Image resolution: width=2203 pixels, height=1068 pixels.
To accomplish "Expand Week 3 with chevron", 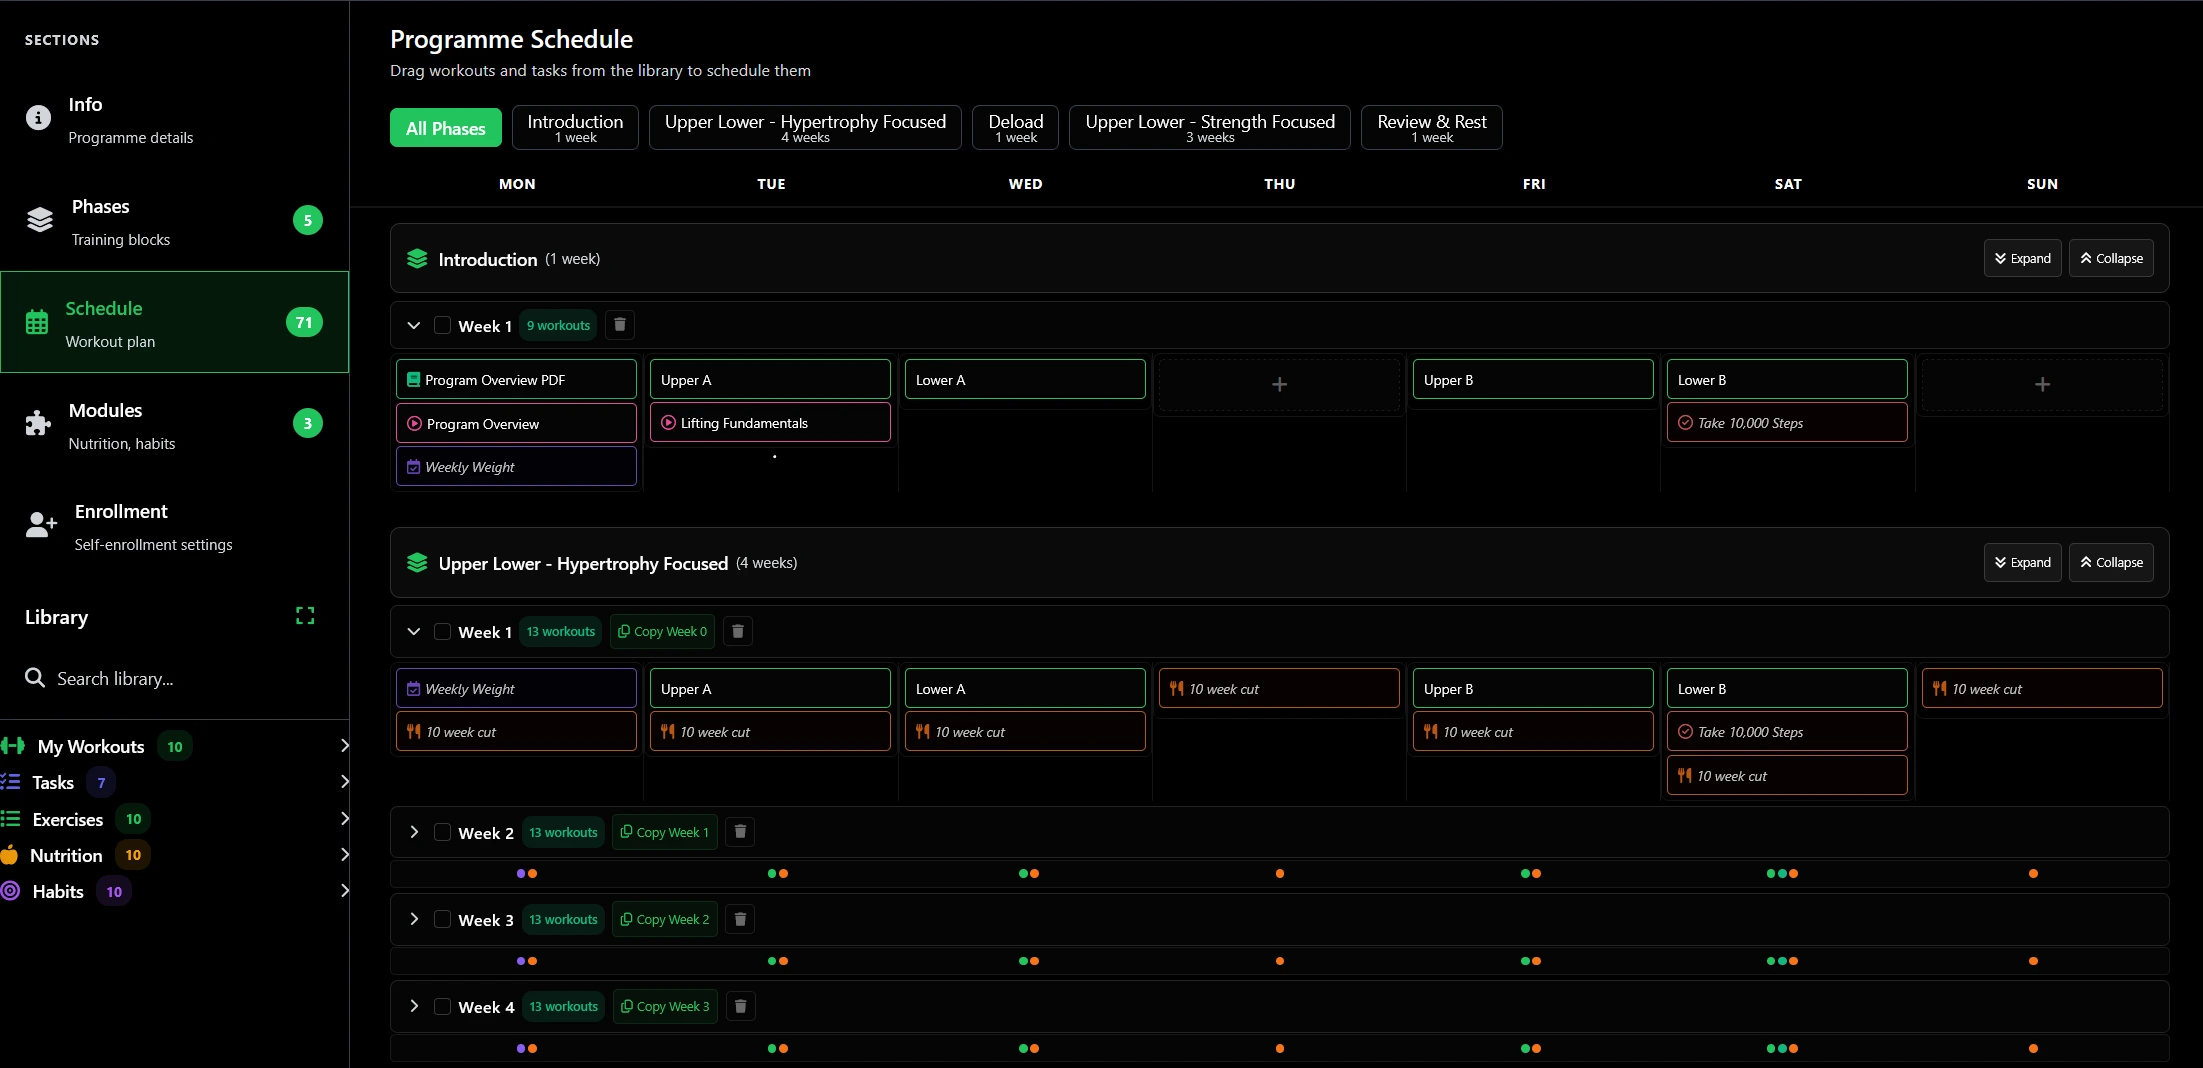I will pyautogui.click(x=414, y=919).
